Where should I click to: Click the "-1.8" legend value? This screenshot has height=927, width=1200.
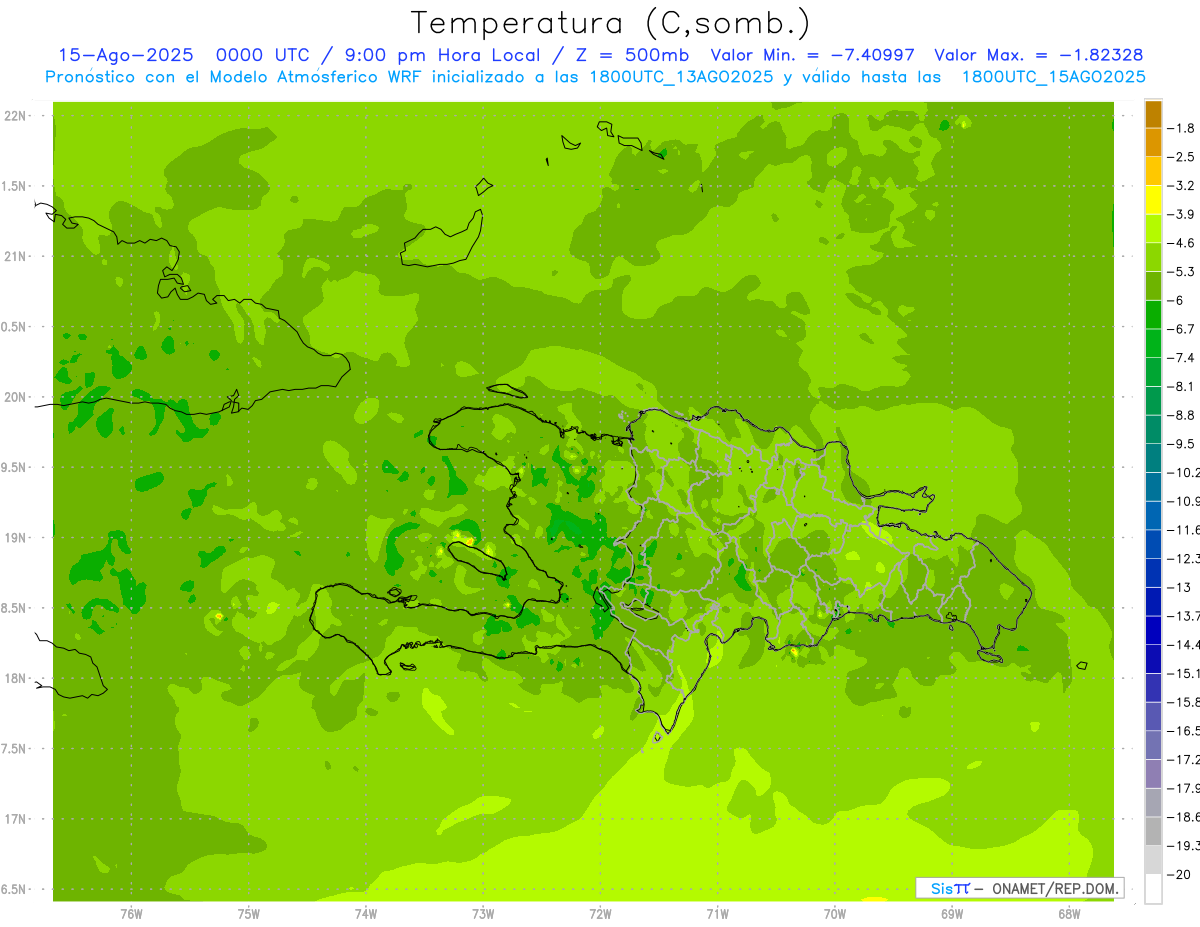click(1181, 128)
